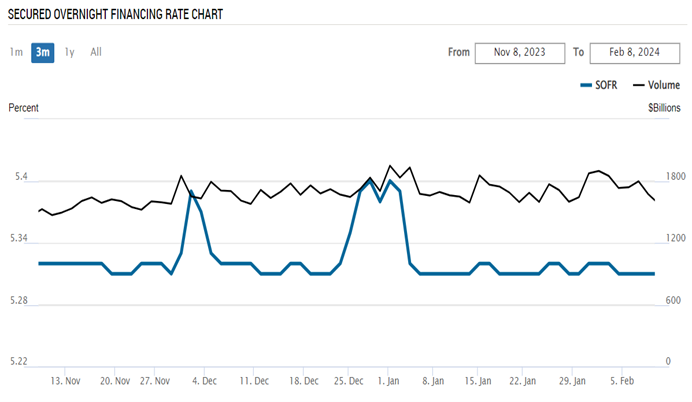
Task: Click the 13. Nov x-axis label
Action: click(x=65, y=381)
